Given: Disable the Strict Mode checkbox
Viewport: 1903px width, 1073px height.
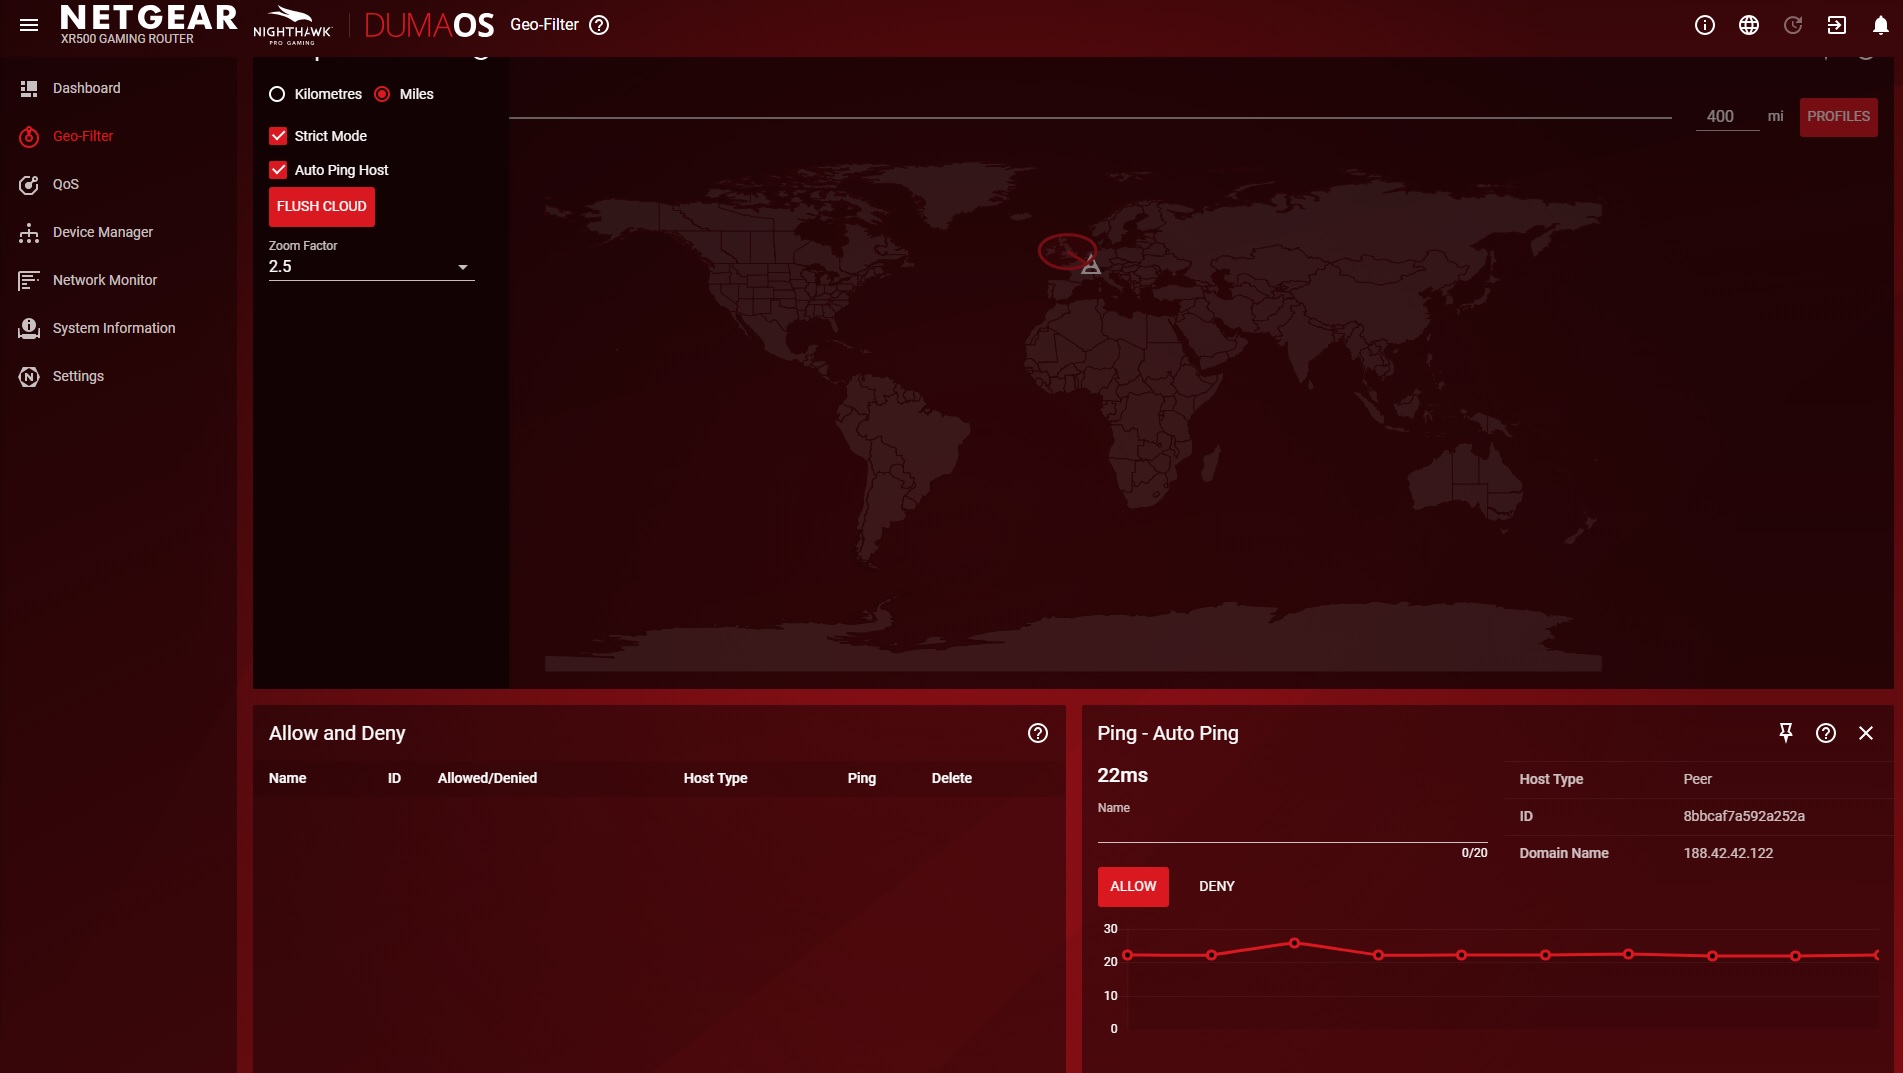Looking at the screenshot, I should [279, 136].
